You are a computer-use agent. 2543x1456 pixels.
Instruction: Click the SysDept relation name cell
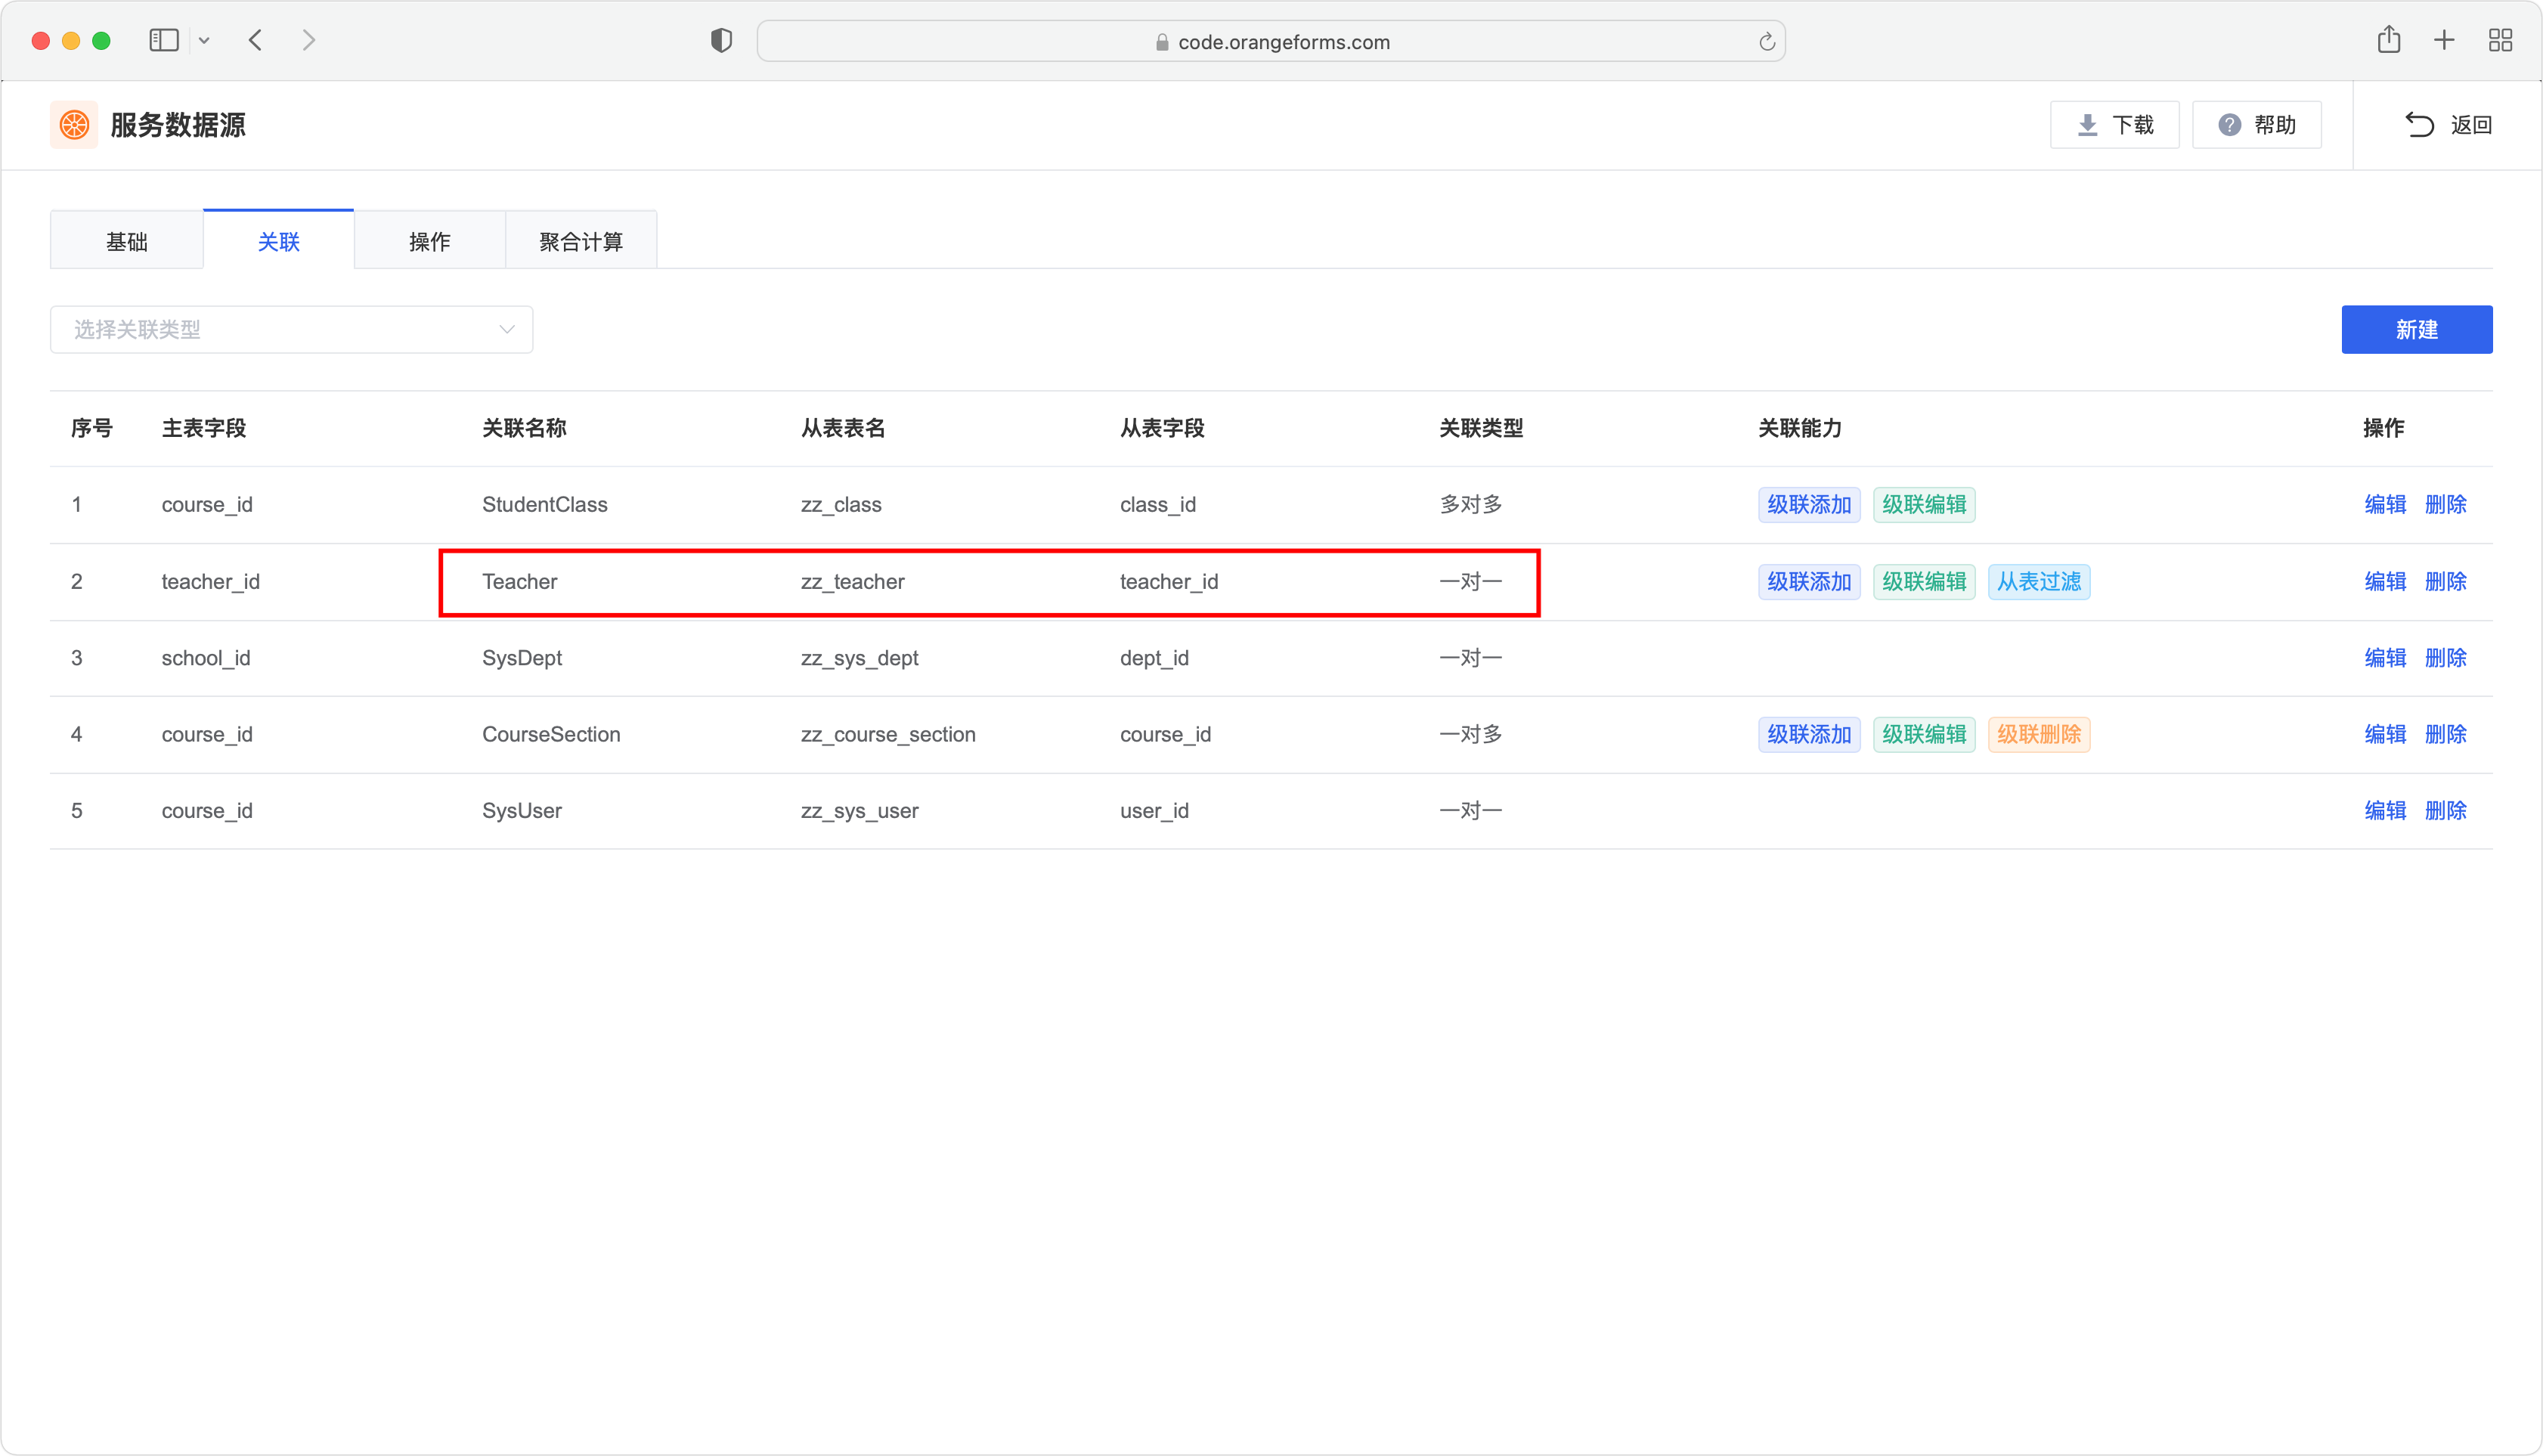(522, 658)
